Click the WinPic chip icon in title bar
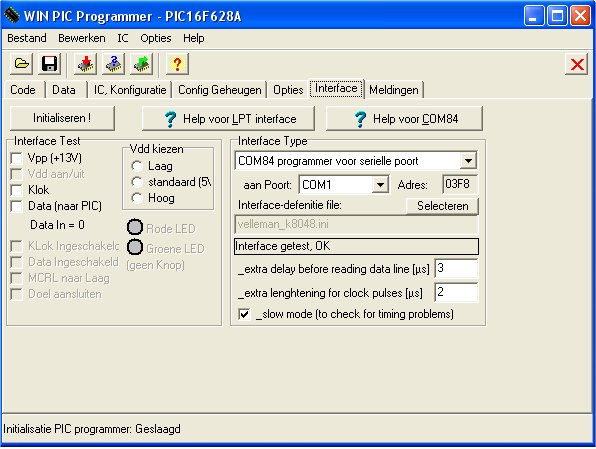 pos(12,15)
